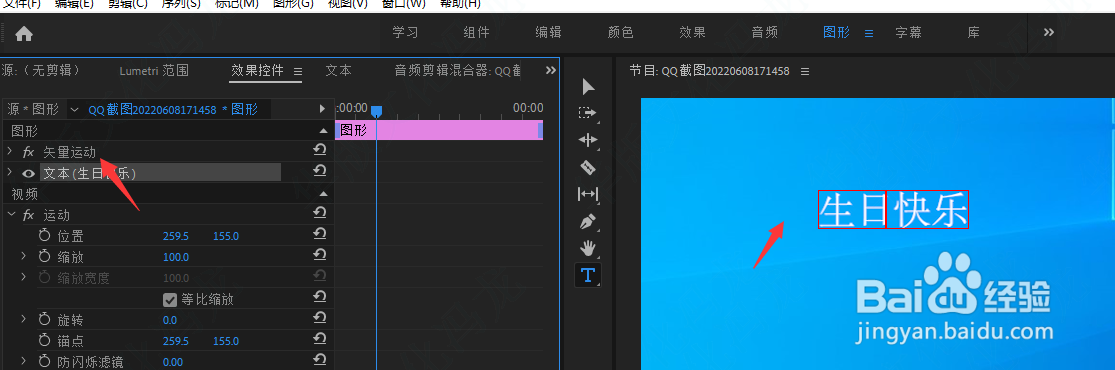
Task: Reset the 等比缩放 row
Action: (x=320, y=297)
